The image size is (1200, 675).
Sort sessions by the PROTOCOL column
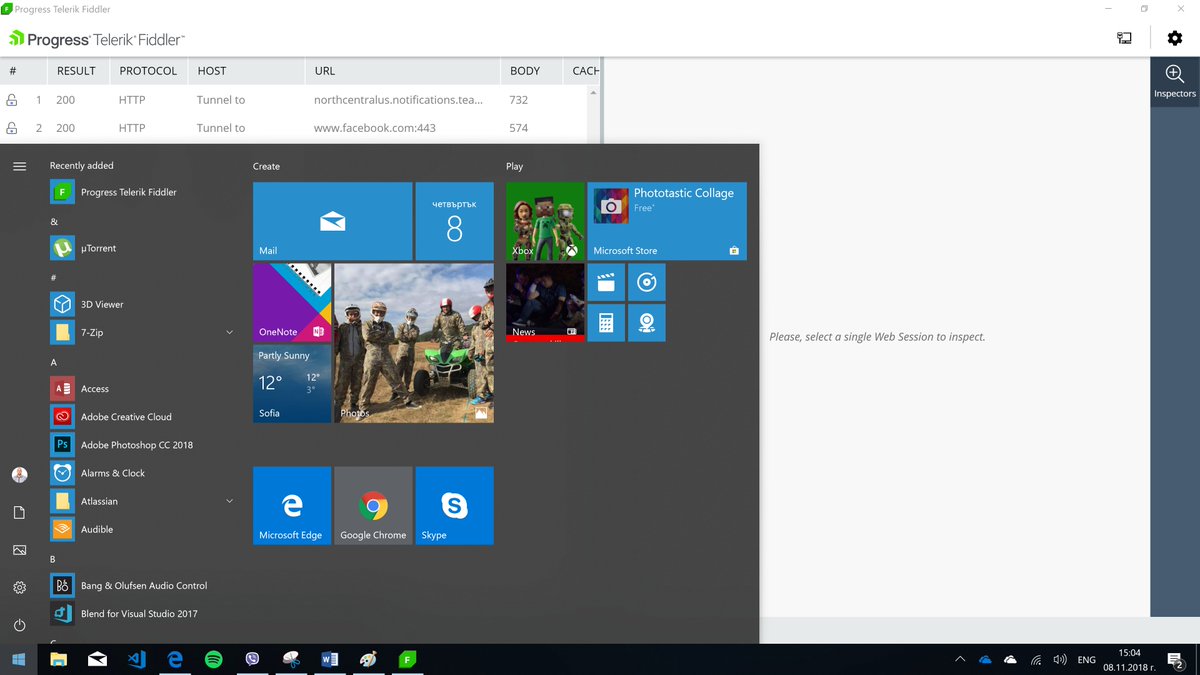click(148, 71)
